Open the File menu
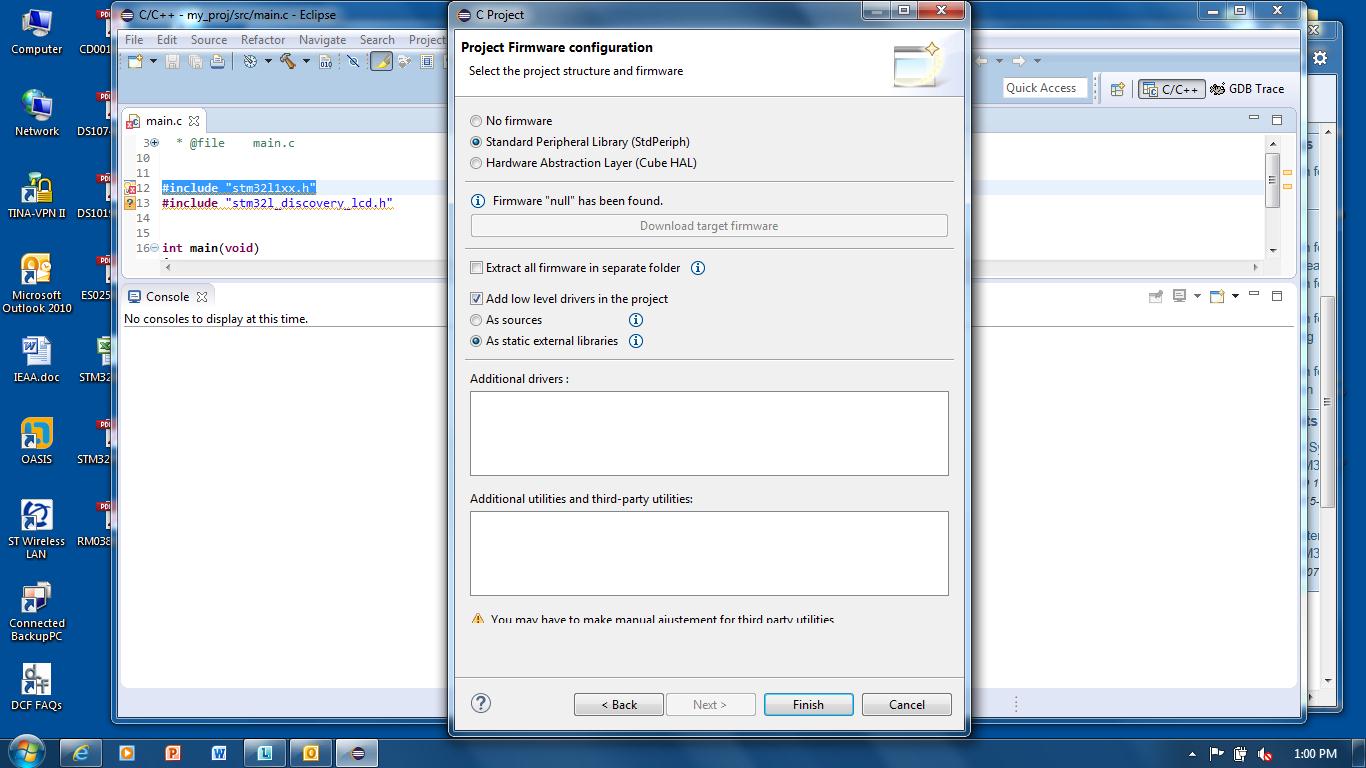This screenshot has width=1366, height=768. click(x=134, y=40)
